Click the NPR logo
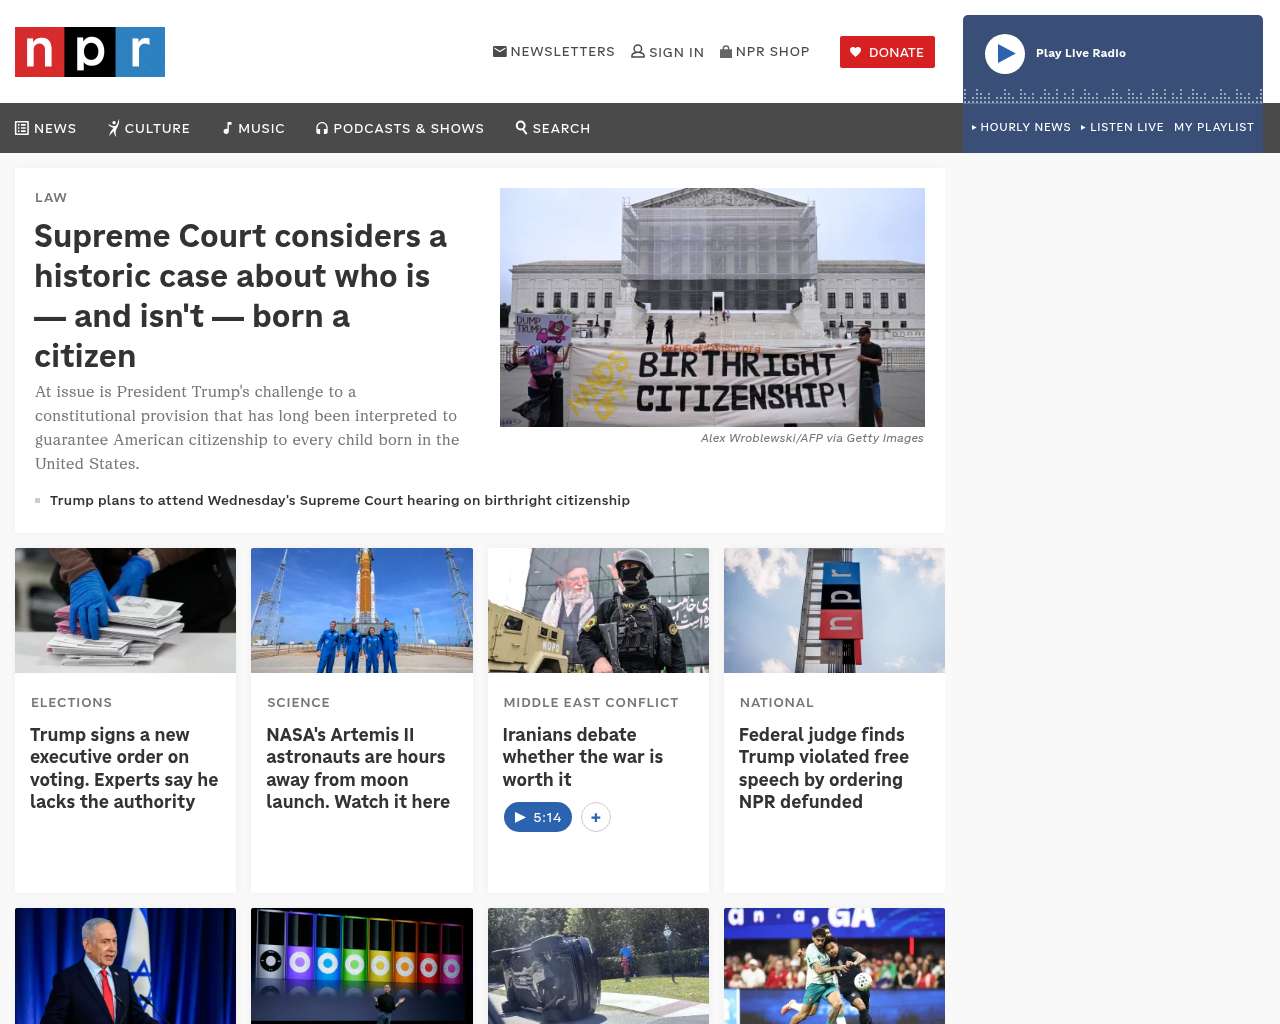 tap(90, 52)
